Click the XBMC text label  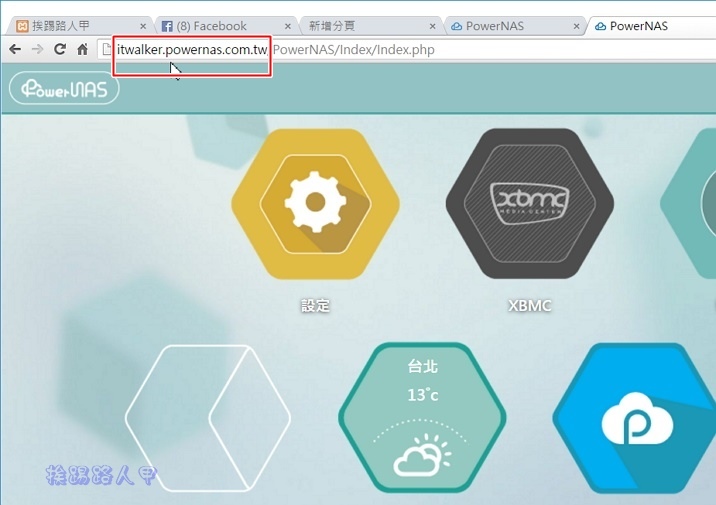coord(529,306)
